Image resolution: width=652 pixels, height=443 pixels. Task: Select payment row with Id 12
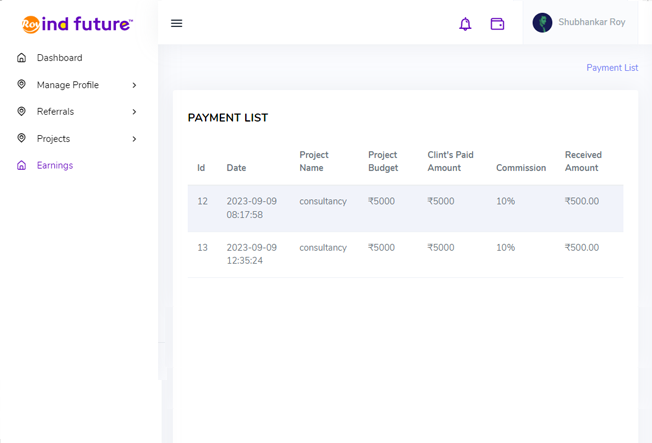click(x=405, y=208)
